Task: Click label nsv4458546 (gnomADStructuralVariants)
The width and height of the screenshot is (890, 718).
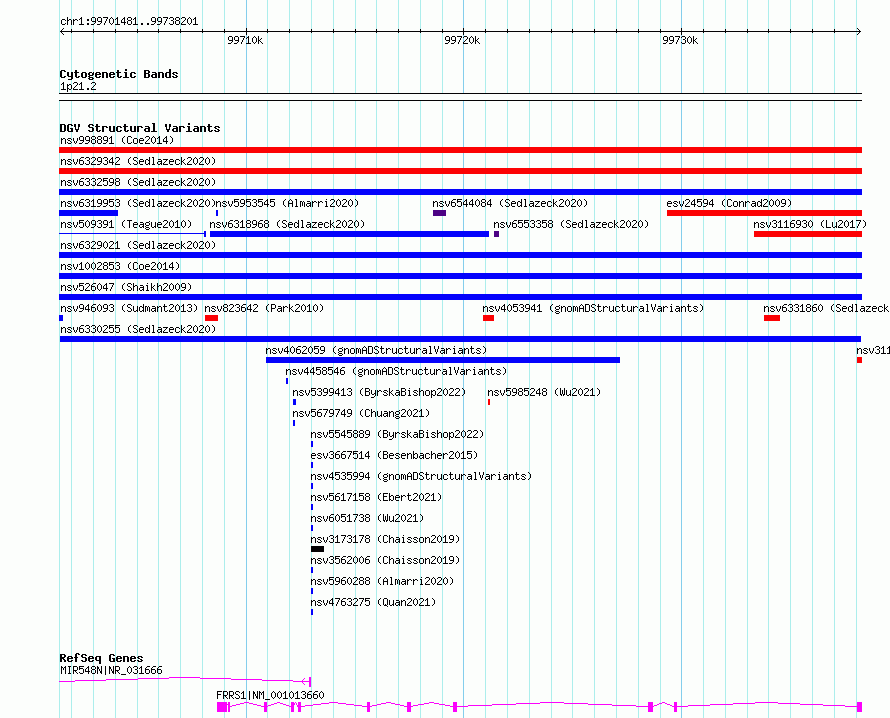Action: tap(396, 371)
